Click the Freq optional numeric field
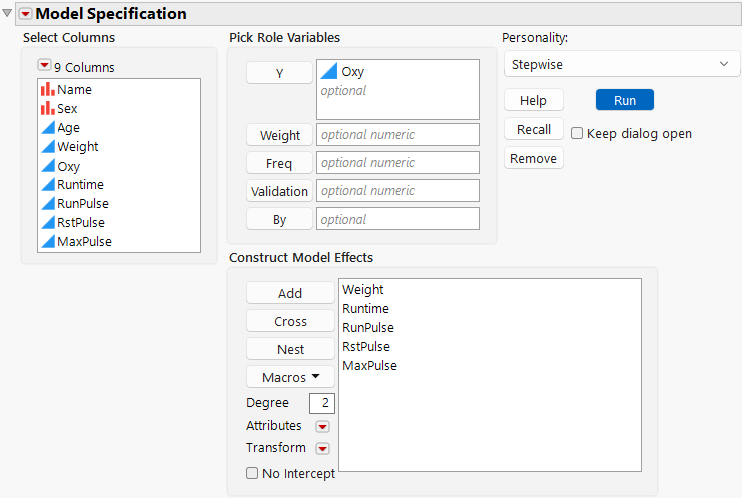Viewport: 742px width, 498px height. pos(397,163)
